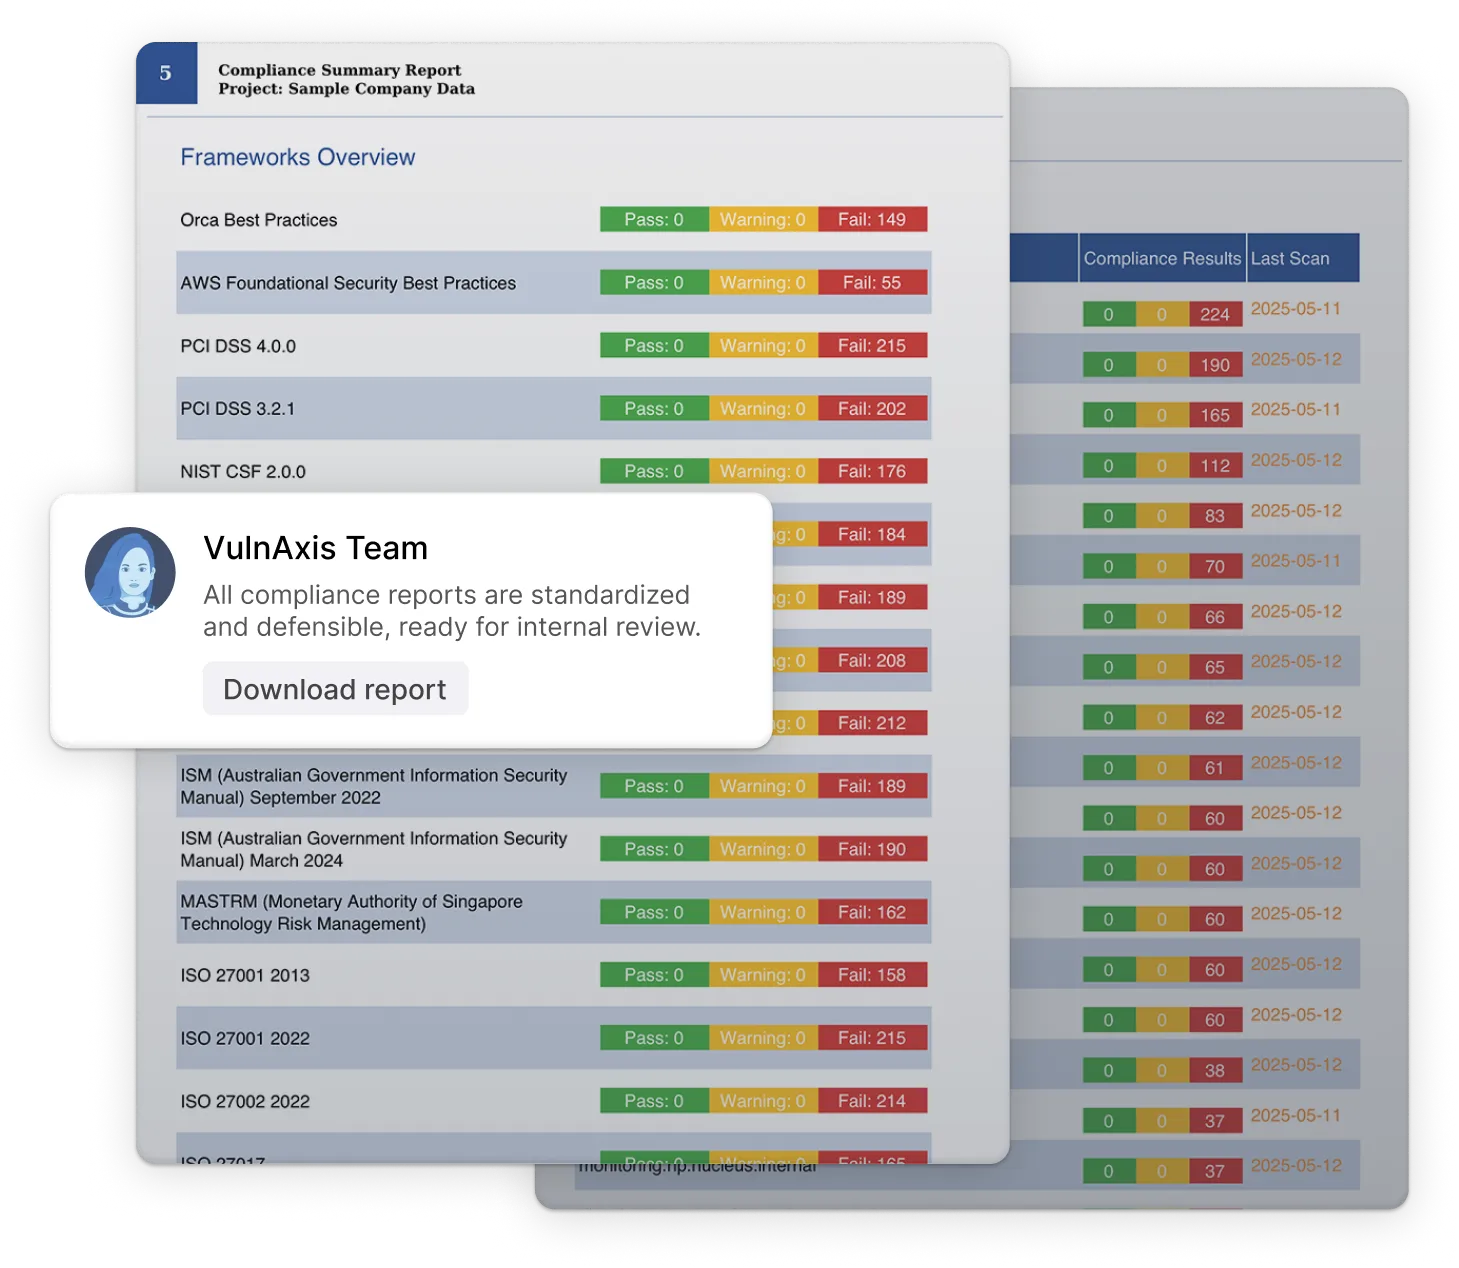1459x1268 pixels.
Task: Select AWS Foundational Security Best Practices row
Action: click(554, 283)
